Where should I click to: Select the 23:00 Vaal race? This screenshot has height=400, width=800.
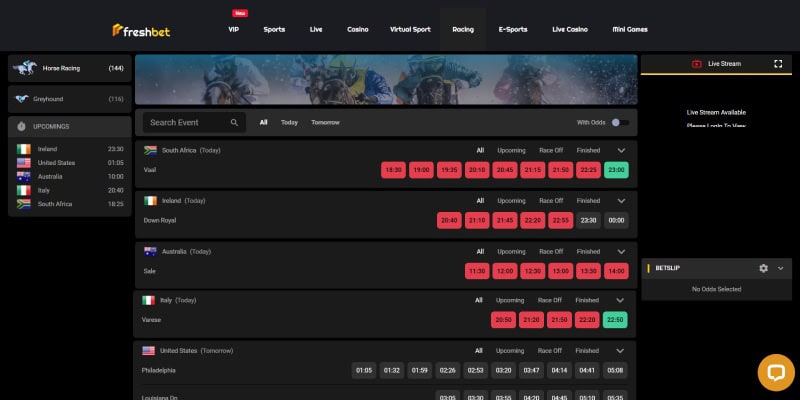pos(616,170)
